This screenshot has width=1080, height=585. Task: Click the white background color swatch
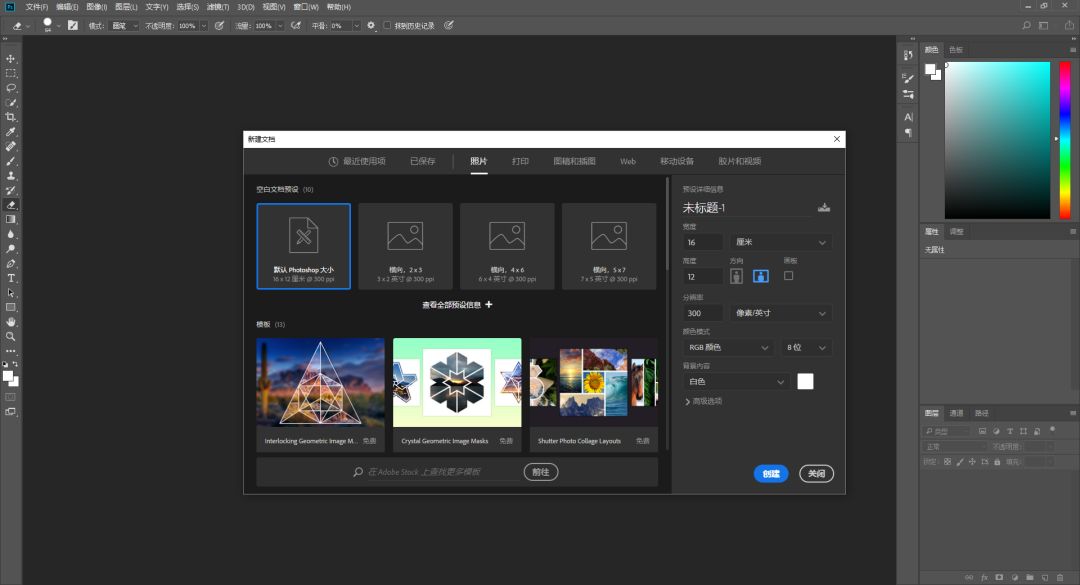(805, 381)
